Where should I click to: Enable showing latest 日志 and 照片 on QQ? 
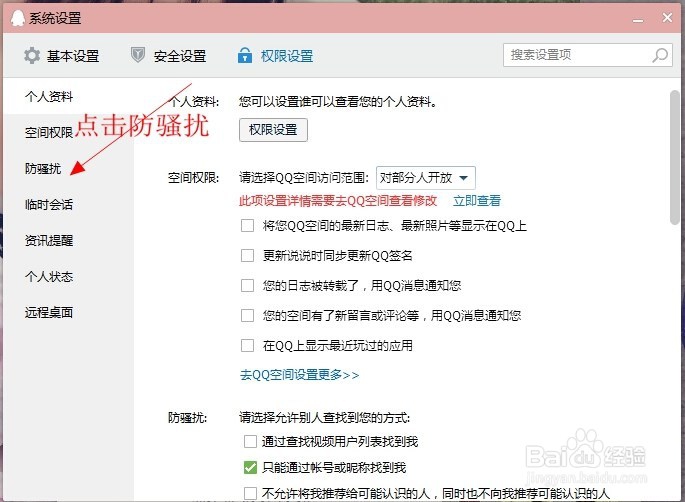pos(248,225)
